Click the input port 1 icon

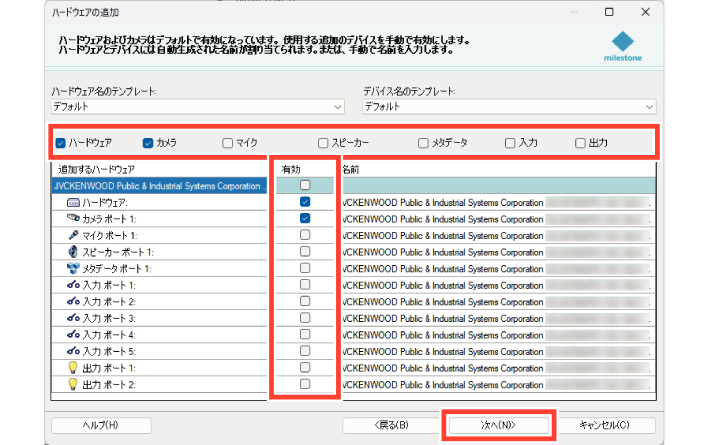(x=72, y=285)
